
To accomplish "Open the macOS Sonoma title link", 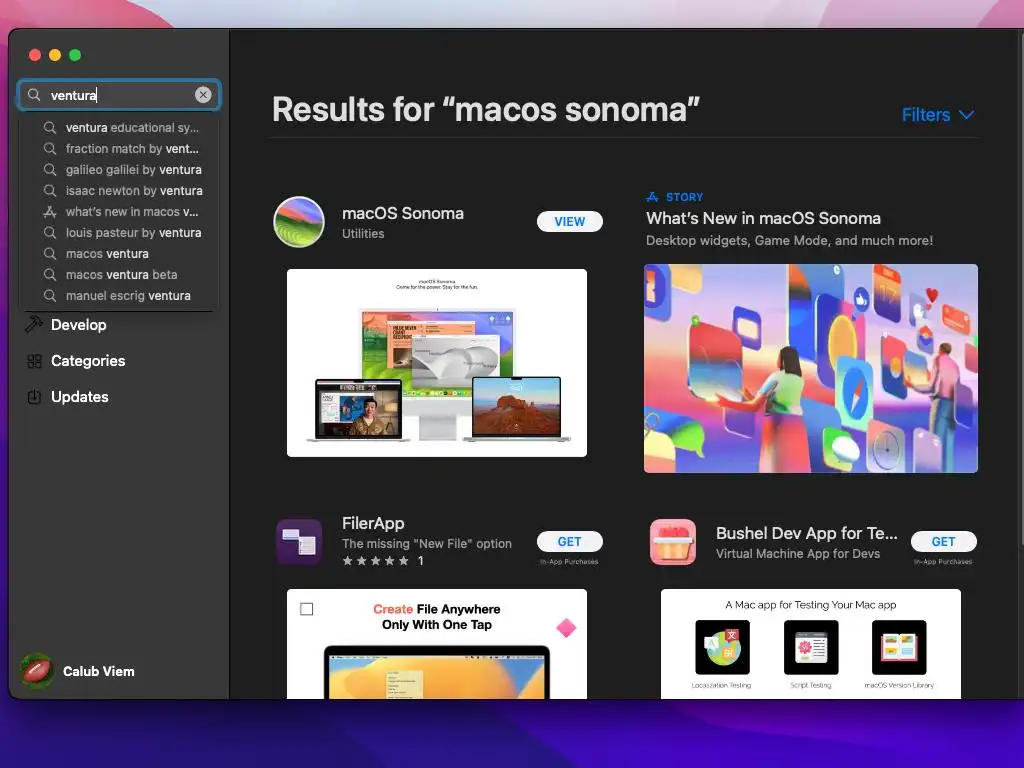I will (403, 214).
